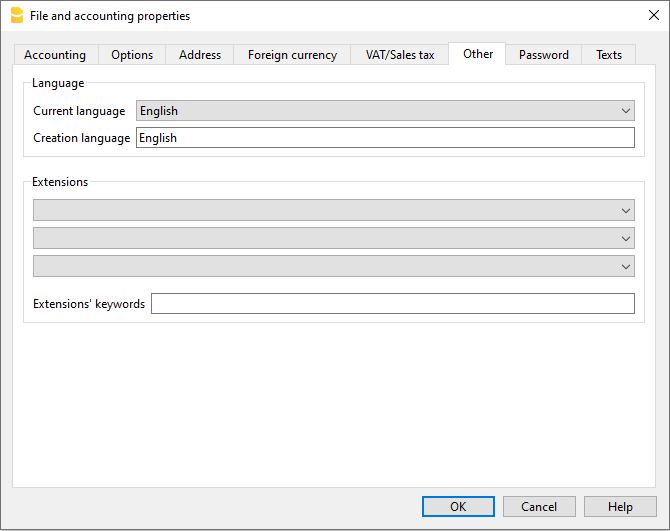Confirm changes with the OK button
Image resolution: width=670 pixels, height=531 pixels.
458,507
